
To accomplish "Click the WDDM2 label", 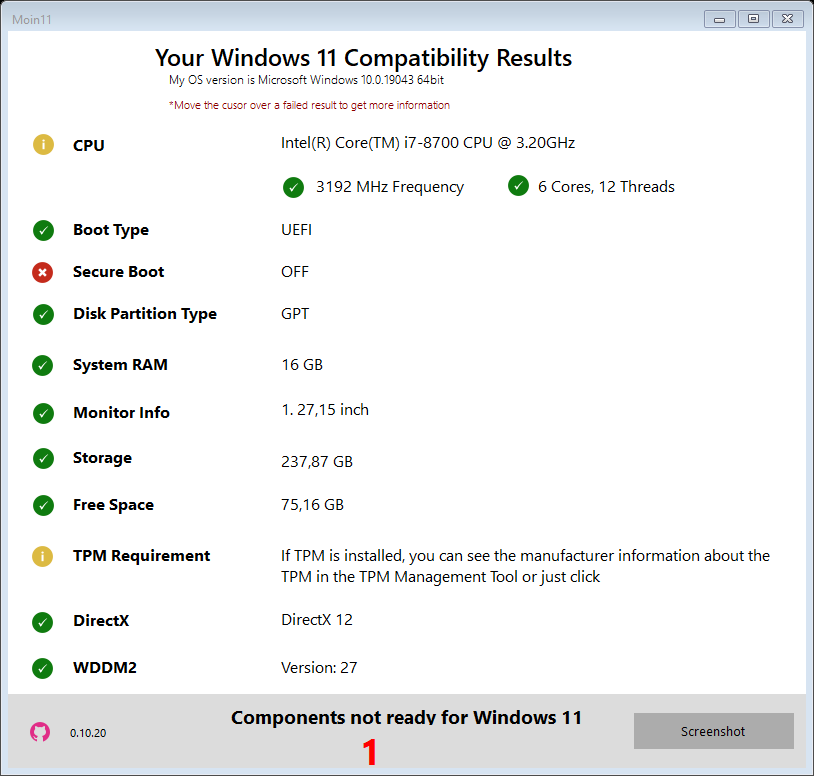I will pos(105,668).
